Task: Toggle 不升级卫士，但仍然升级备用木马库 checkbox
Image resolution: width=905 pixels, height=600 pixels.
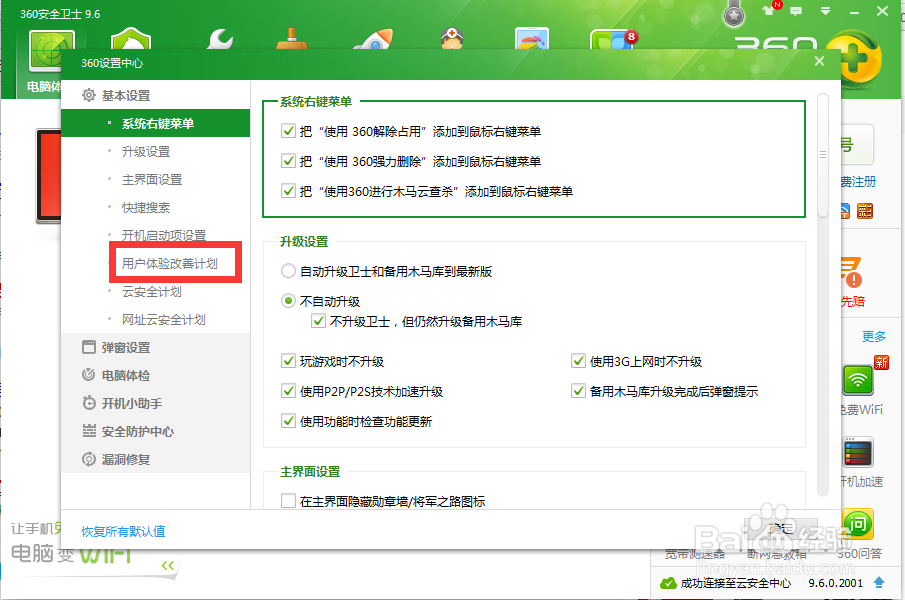Action: click(318, 321)
